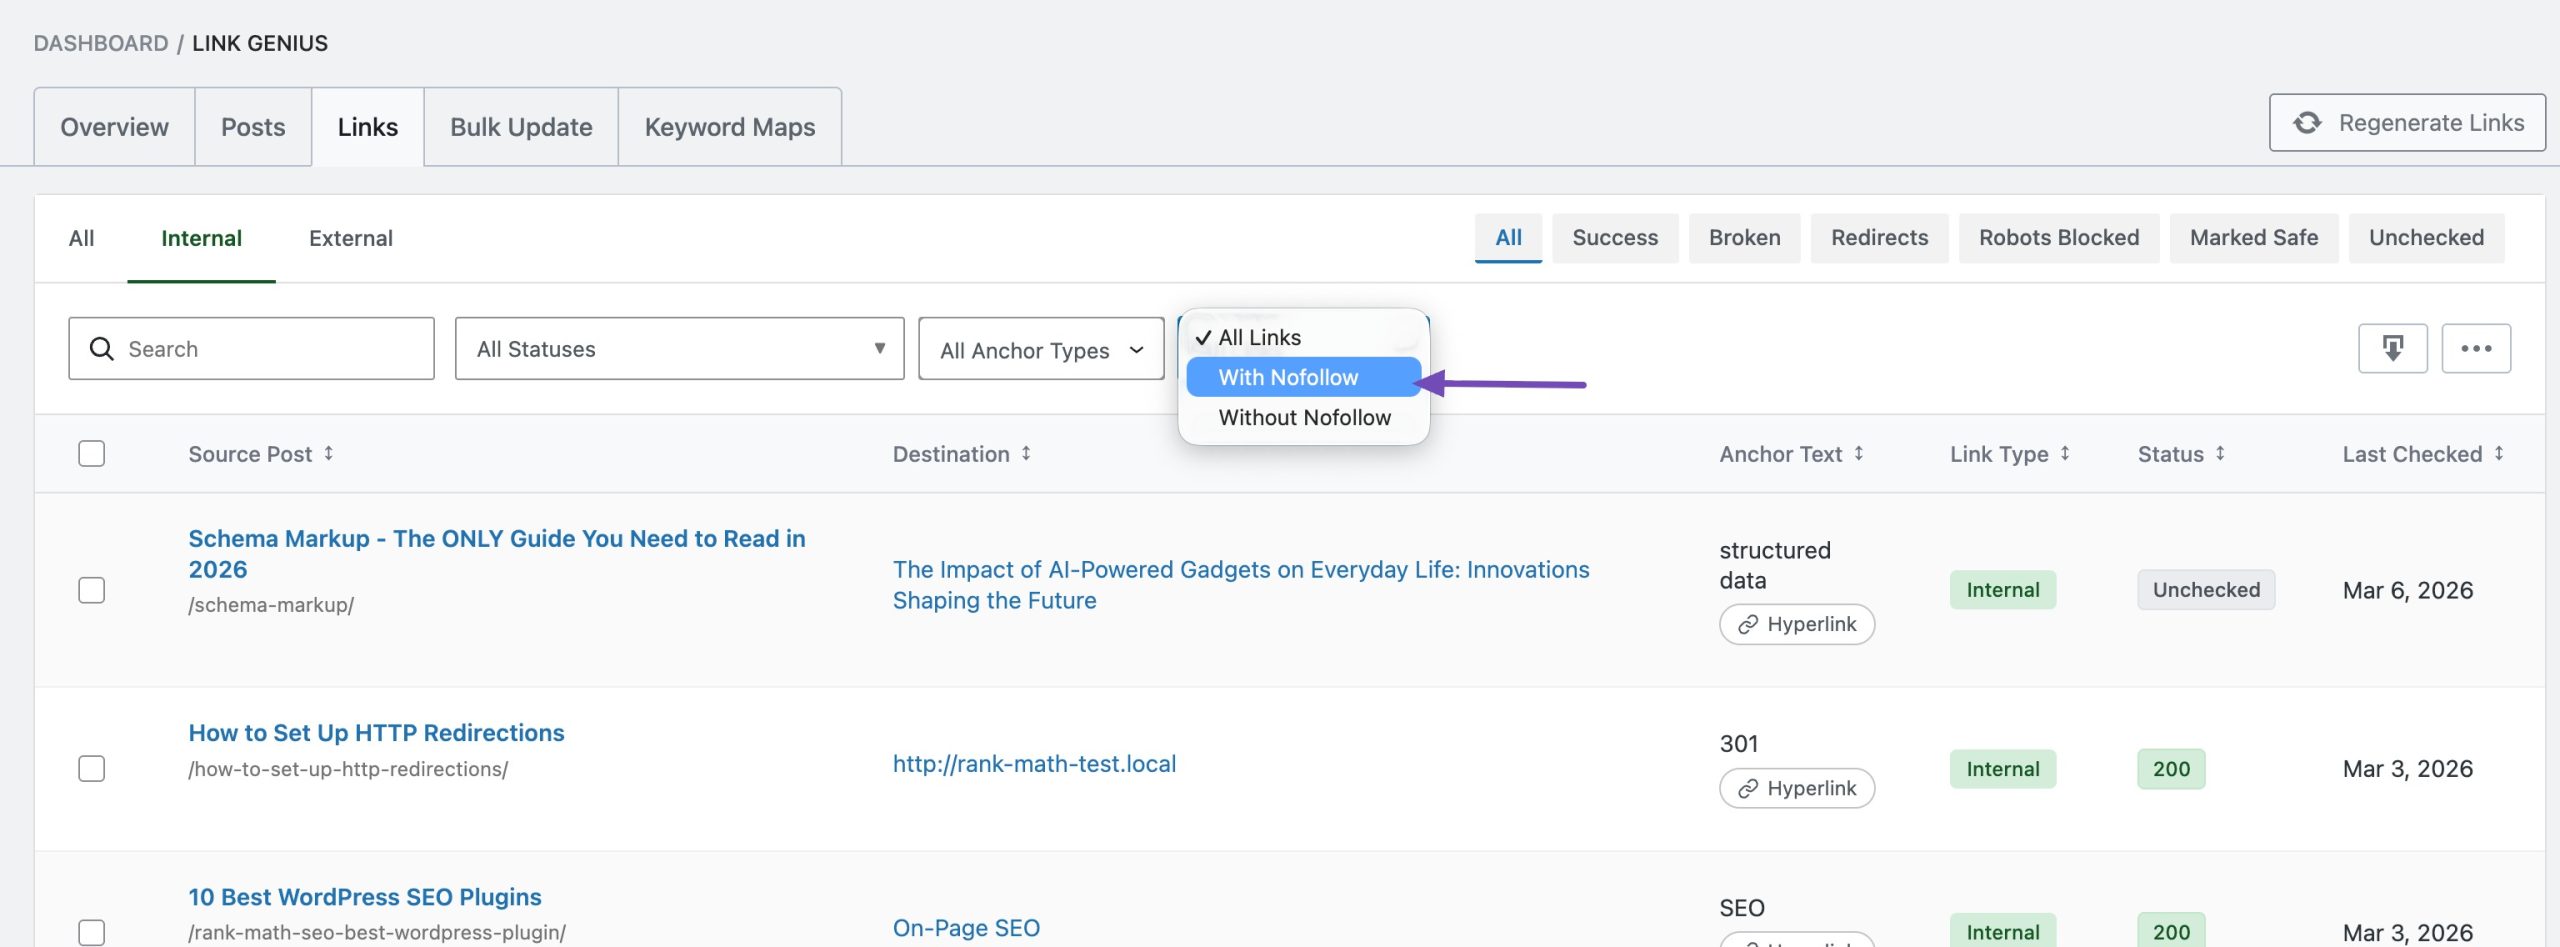This screenshot has height=947, width=2560.
Task: Sort by Last Checked column arrows
Action: click(2498, 453)
